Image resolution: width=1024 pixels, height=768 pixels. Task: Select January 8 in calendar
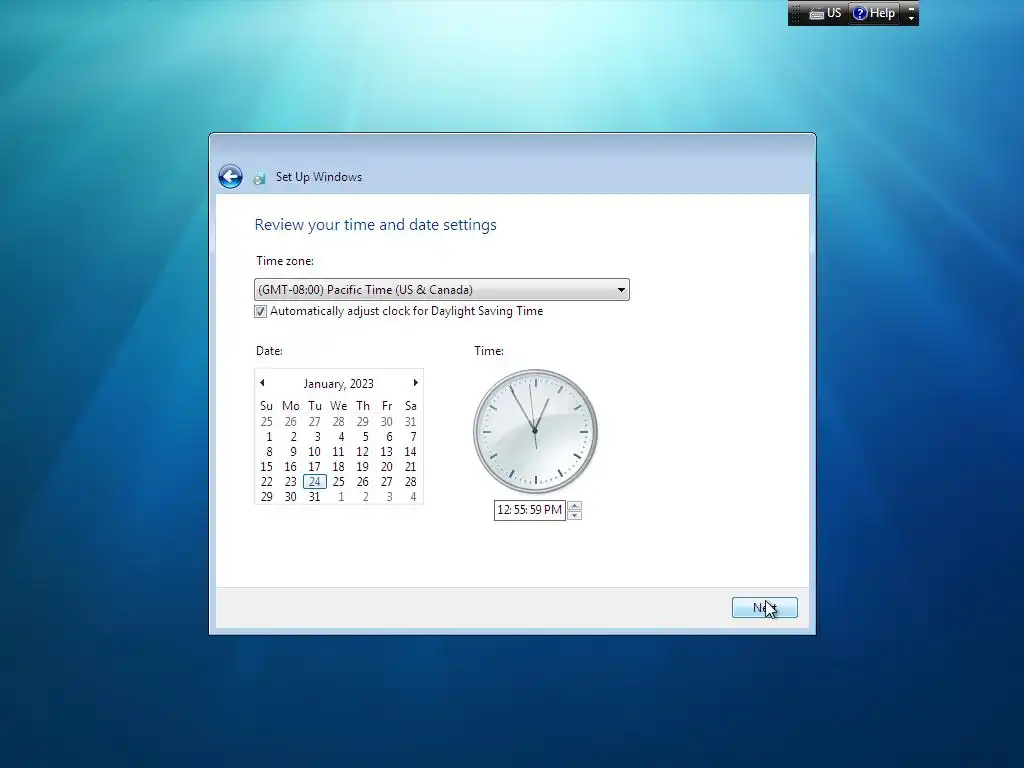pyautogui.click(x=268, y=451)
